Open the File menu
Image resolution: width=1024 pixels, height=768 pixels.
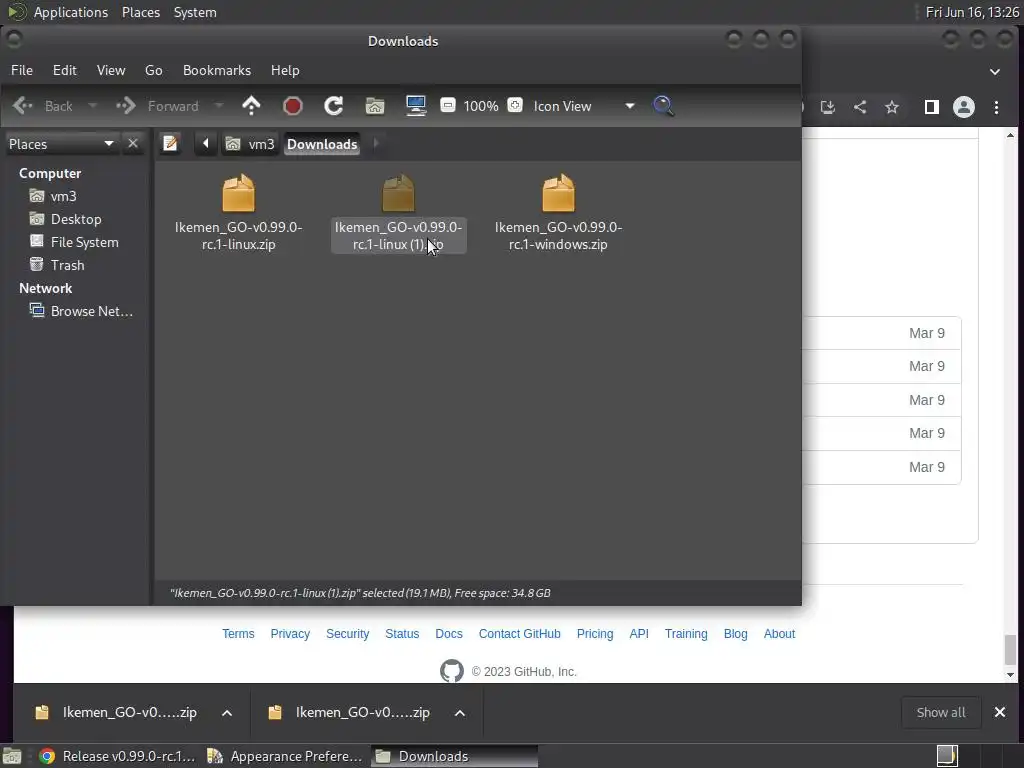[22, 70]
